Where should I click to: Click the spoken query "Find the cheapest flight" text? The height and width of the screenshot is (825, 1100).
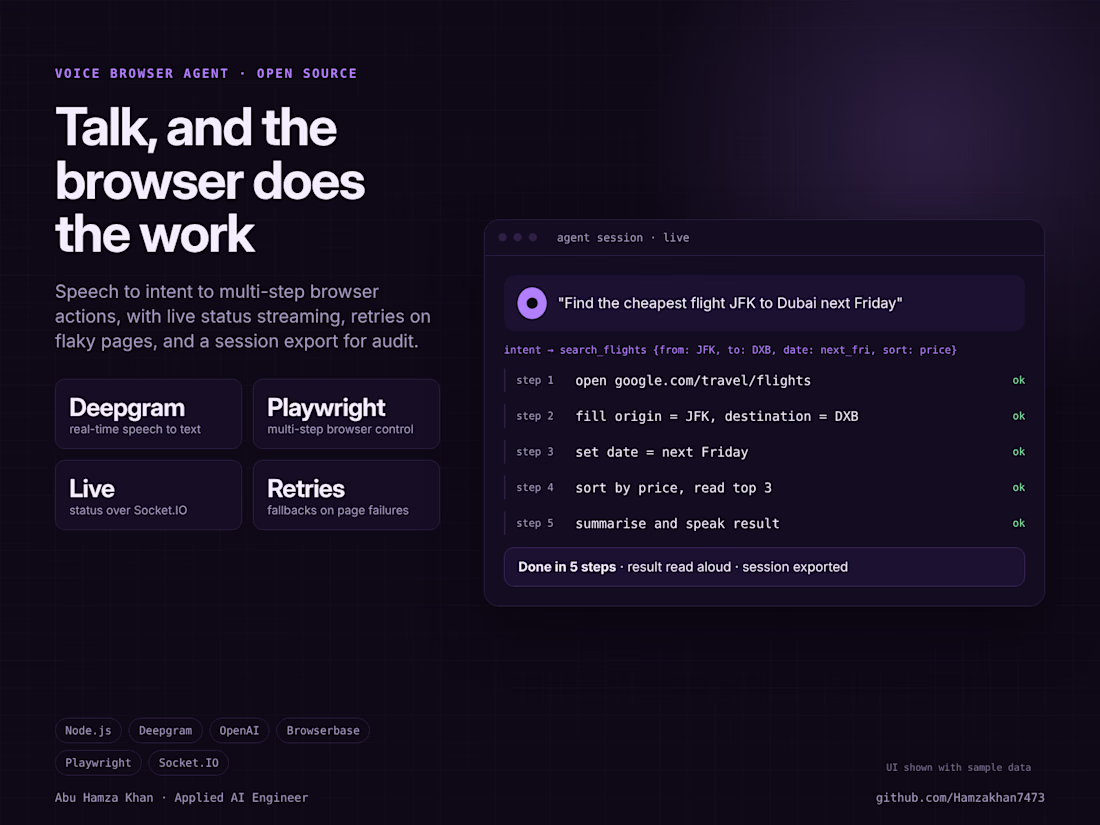[730, 303]
